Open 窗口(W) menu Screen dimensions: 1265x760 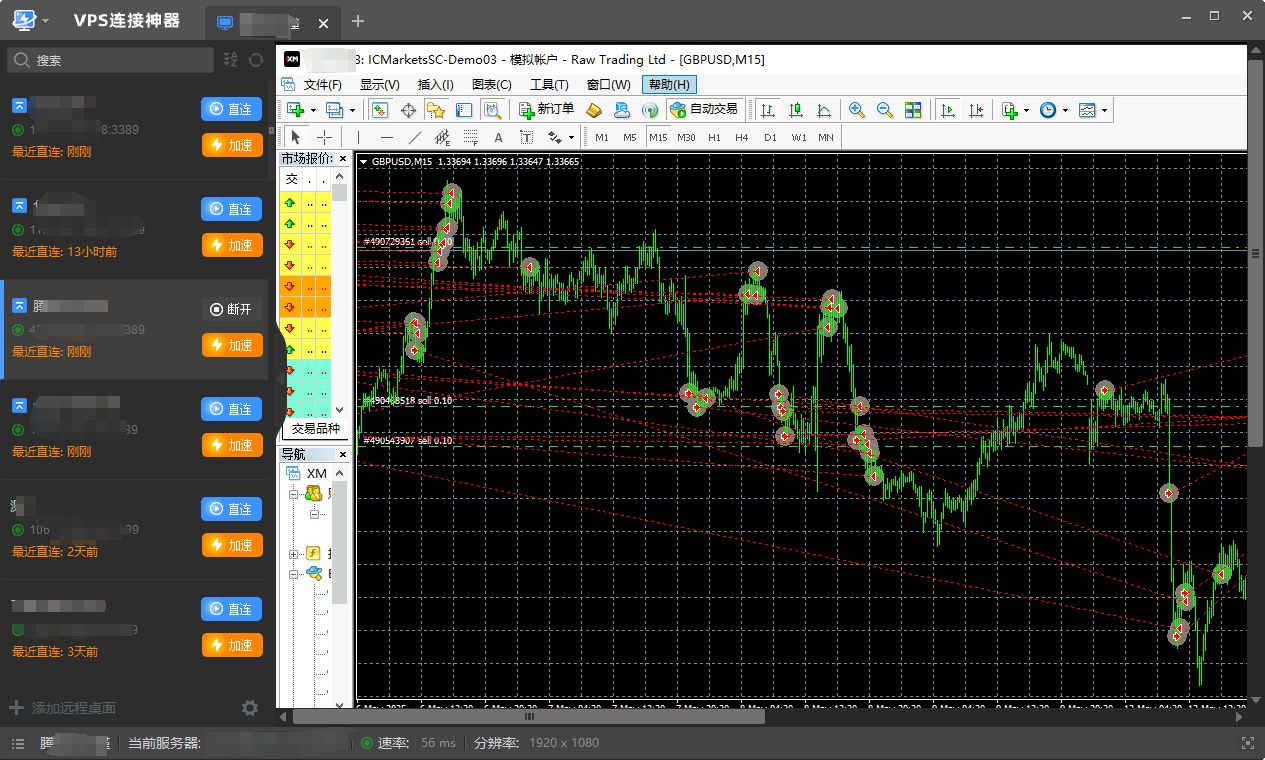pos(608,85)
